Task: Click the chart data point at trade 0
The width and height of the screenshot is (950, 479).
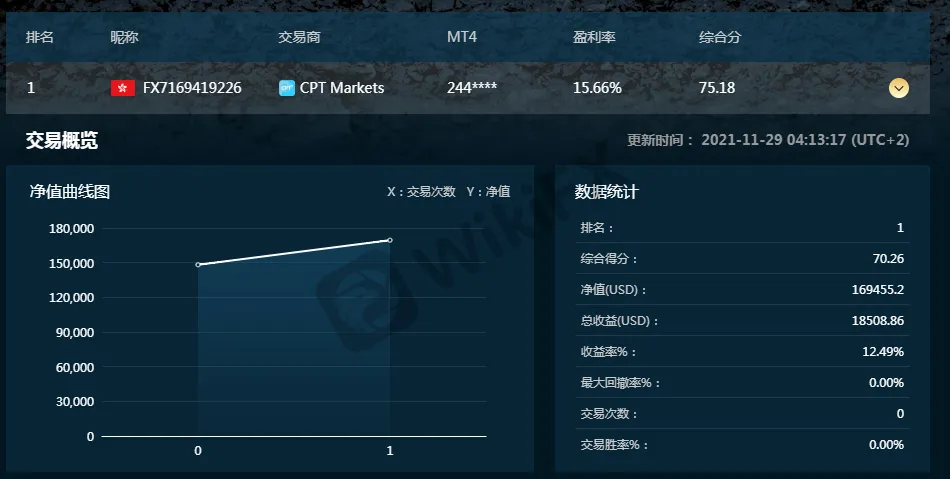Action: point(198,265)
